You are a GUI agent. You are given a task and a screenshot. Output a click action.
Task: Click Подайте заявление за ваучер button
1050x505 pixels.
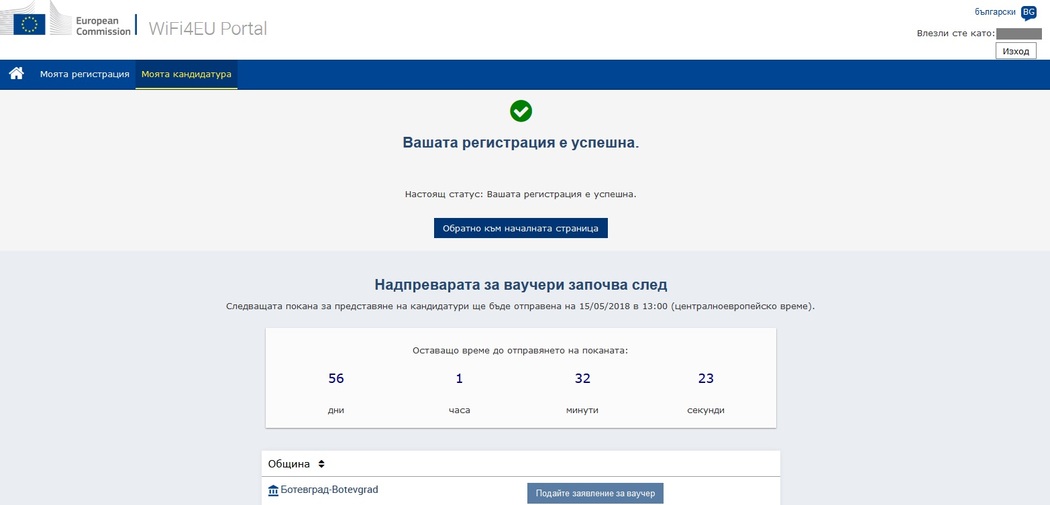click(x=595, y=493)
